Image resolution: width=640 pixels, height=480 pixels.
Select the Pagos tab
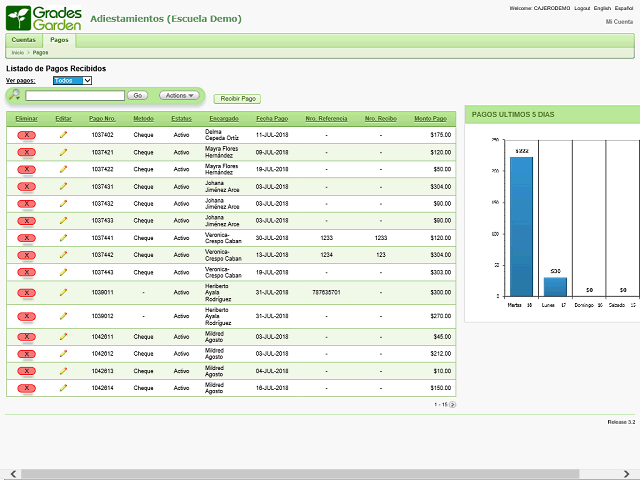point(59,40)
